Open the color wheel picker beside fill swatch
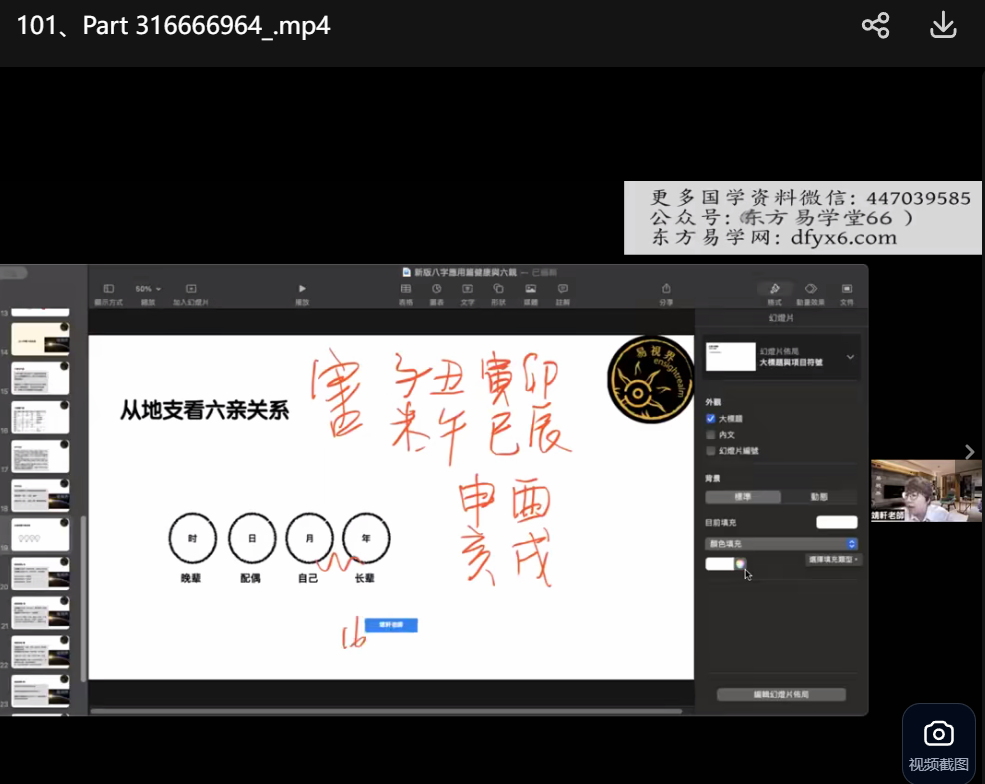 pos(741,564)
